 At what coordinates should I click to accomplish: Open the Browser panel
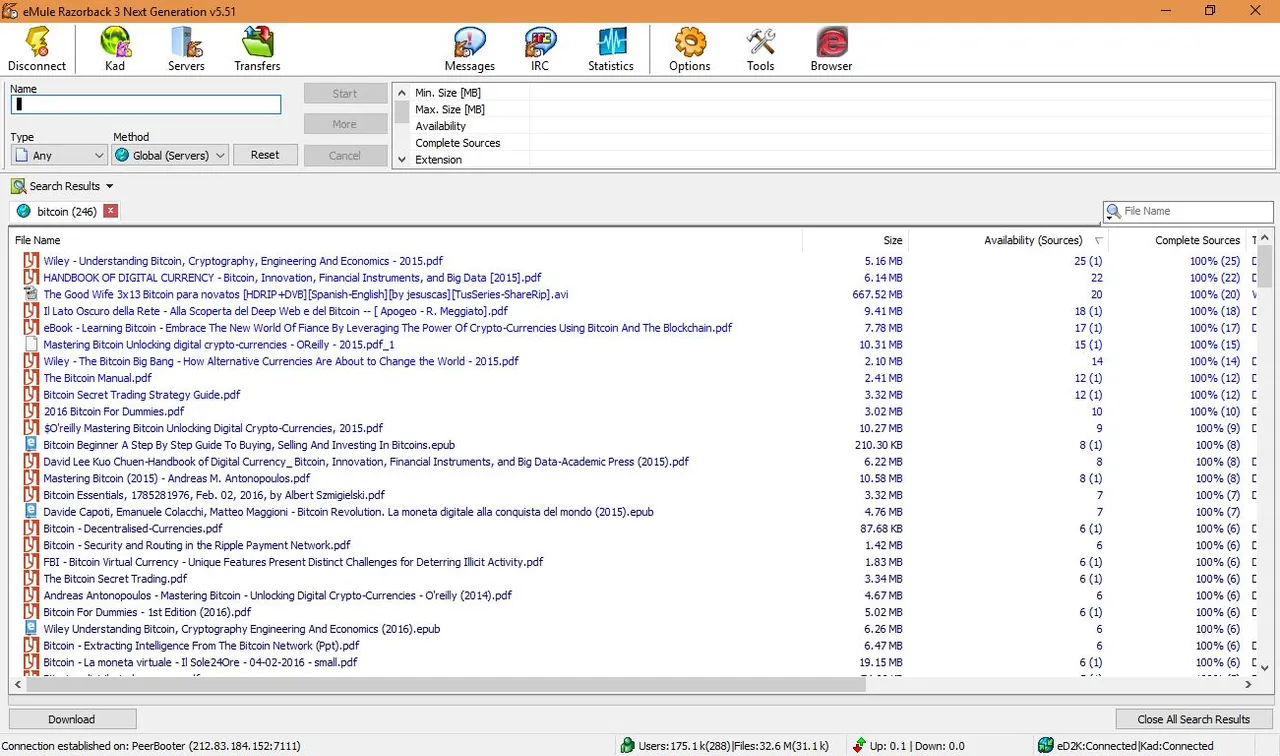point(831,48)
